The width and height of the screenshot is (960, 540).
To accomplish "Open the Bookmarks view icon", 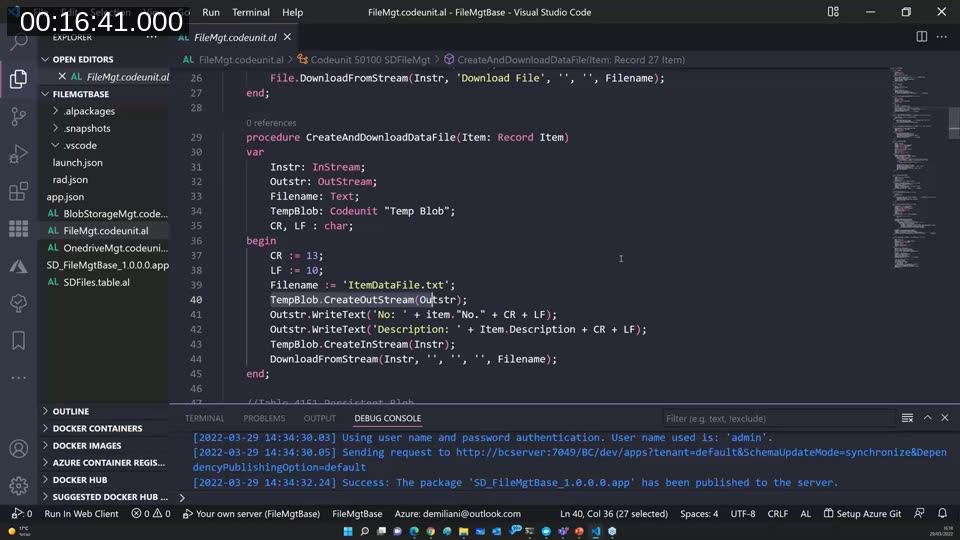I will pyautogui.click(x=18, y=340).
